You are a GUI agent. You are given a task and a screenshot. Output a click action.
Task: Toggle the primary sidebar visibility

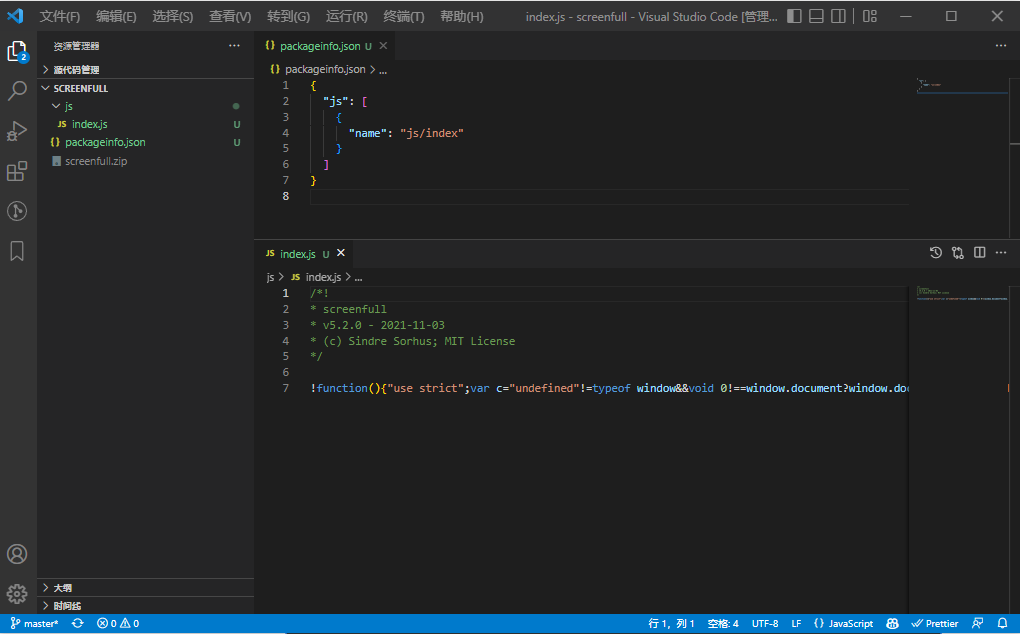(794, 16)
